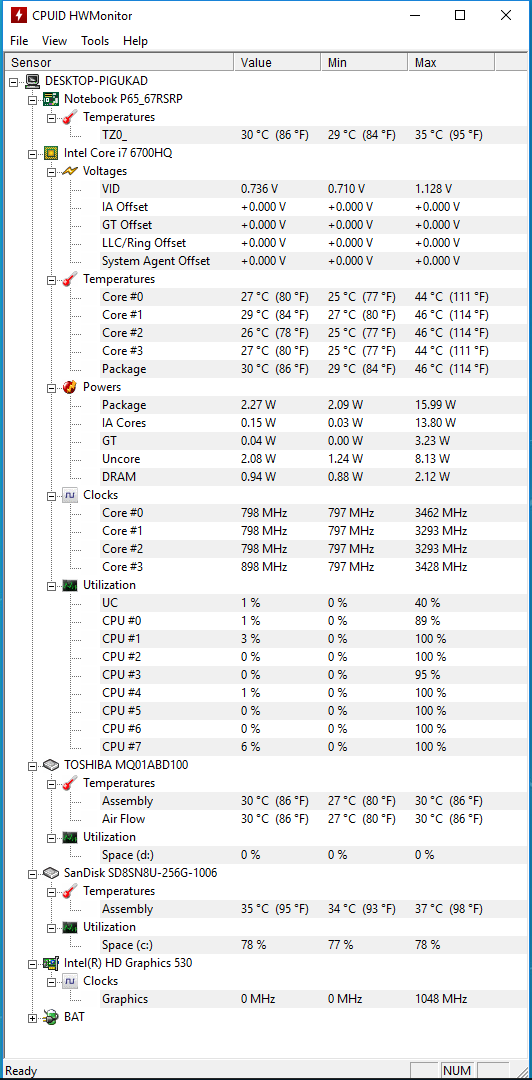Click the Sensor column header
The image size is (532, 1080).
(120, 63)
